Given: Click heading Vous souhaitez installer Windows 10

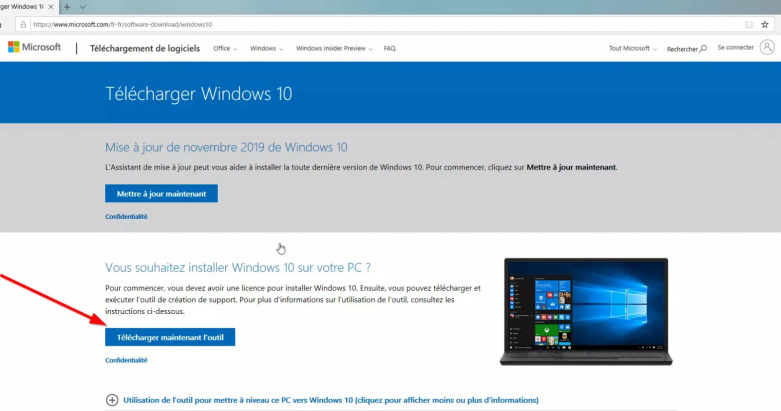Looking at the screenshot, I should 238,268.
